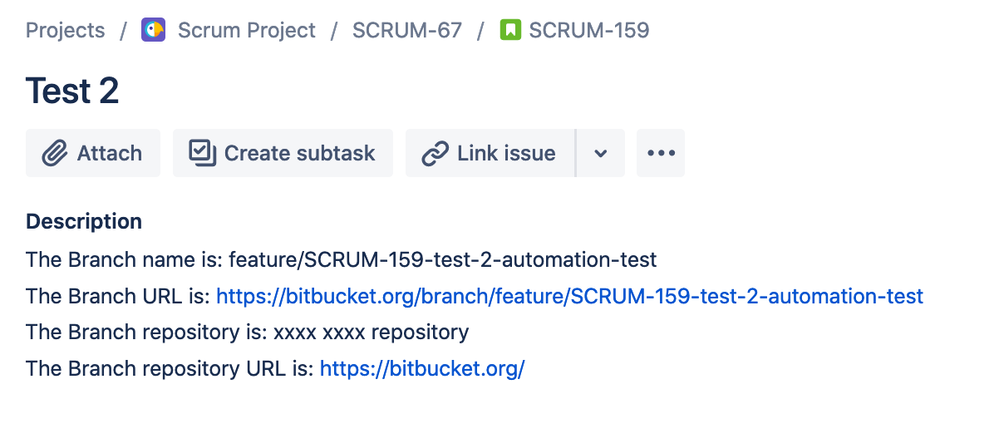
Task: Click the chain Link issue icon
Action: pos(435,154)
